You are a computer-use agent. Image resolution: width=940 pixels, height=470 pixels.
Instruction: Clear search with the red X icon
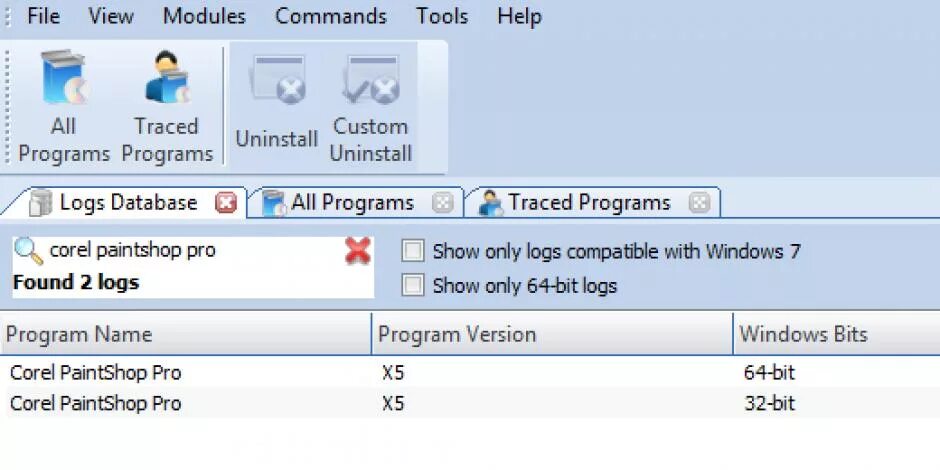coord(358,251)
